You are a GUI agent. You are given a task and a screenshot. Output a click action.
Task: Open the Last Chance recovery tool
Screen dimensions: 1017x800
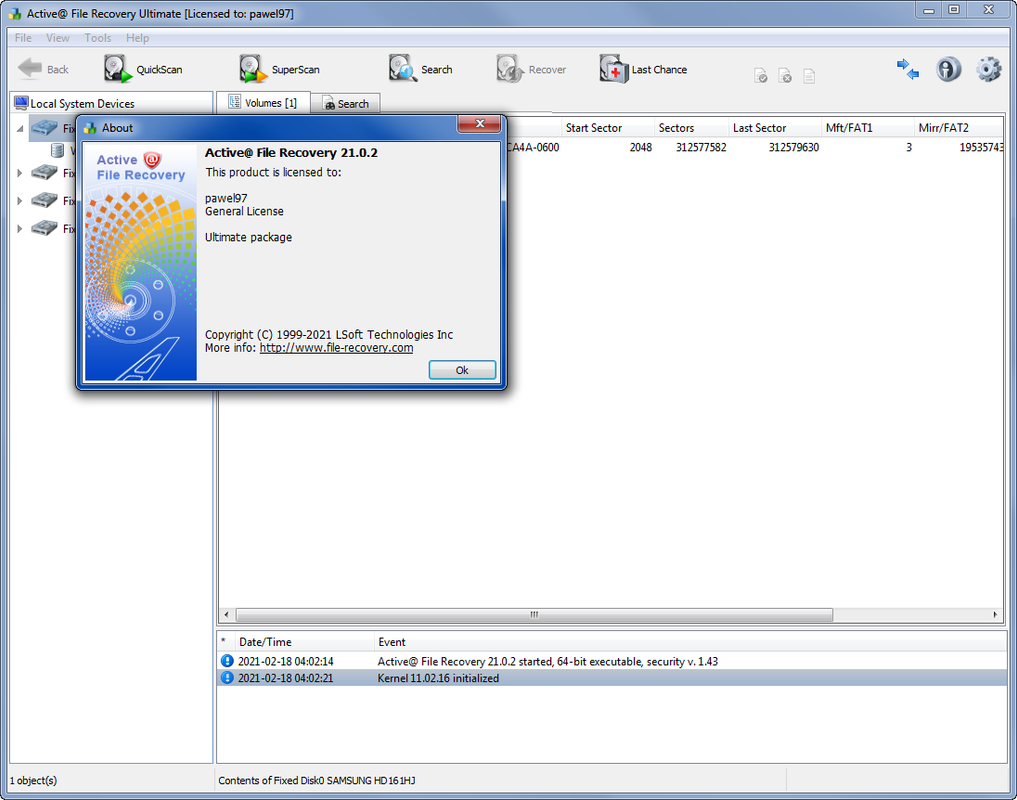tap(643, 69)
